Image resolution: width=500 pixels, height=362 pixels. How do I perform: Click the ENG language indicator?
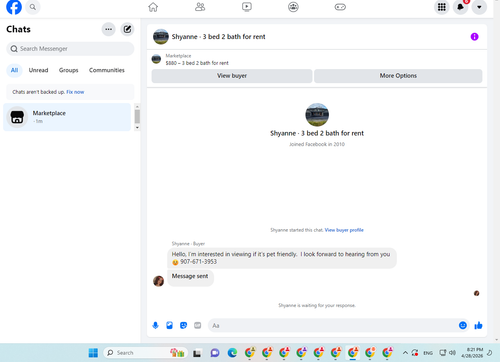tap(428, 353)
